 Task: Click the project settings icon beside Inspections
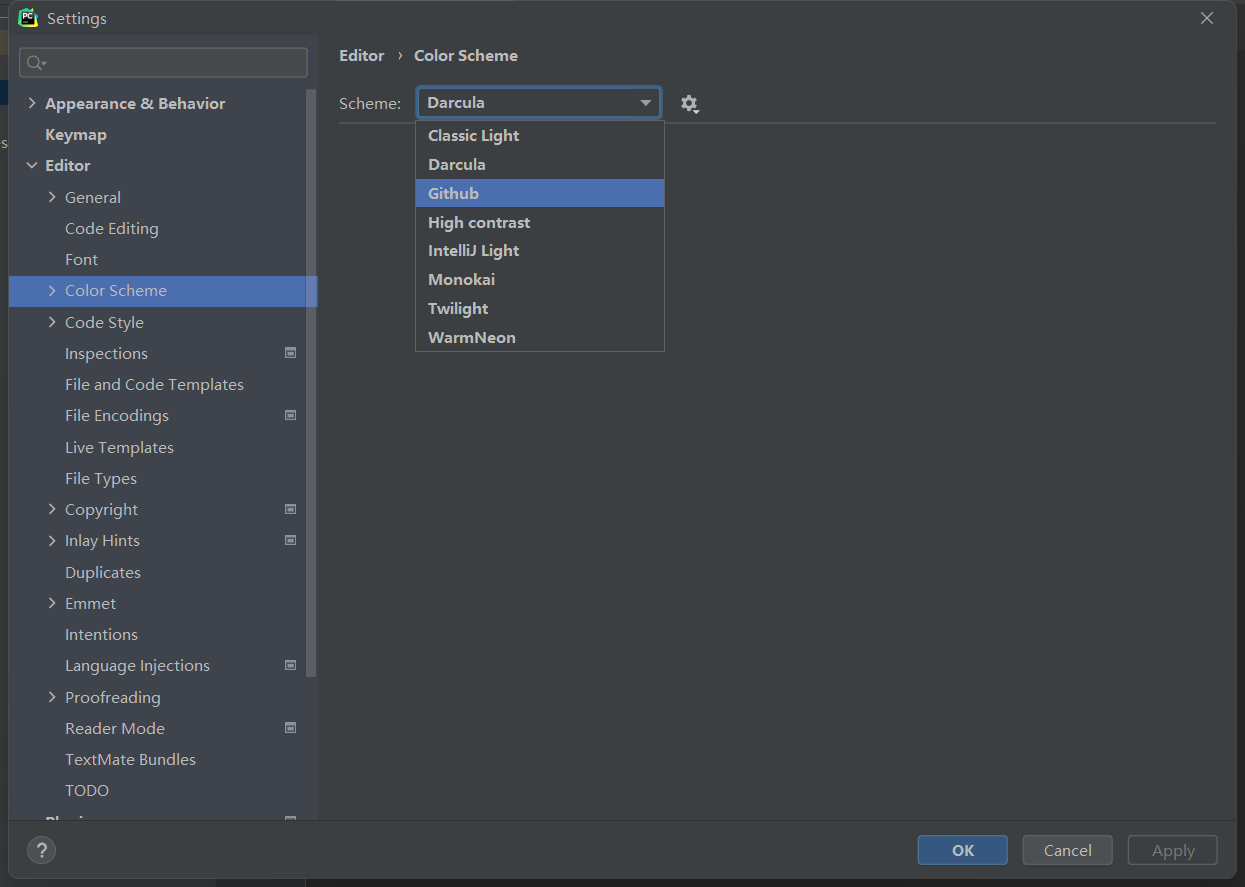290,353
